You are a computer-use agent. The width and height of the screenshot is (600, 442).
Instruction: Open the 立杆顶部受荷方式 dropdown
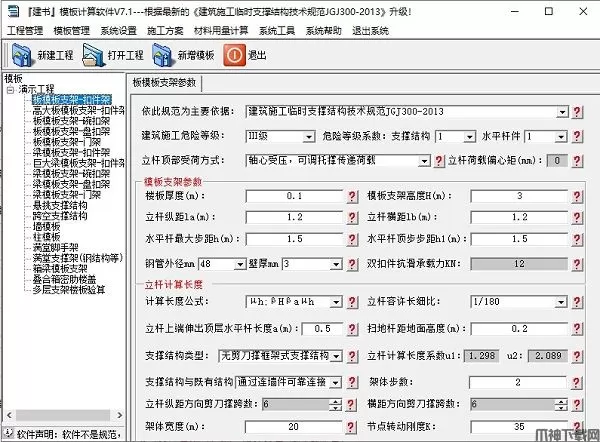point(424,161)
